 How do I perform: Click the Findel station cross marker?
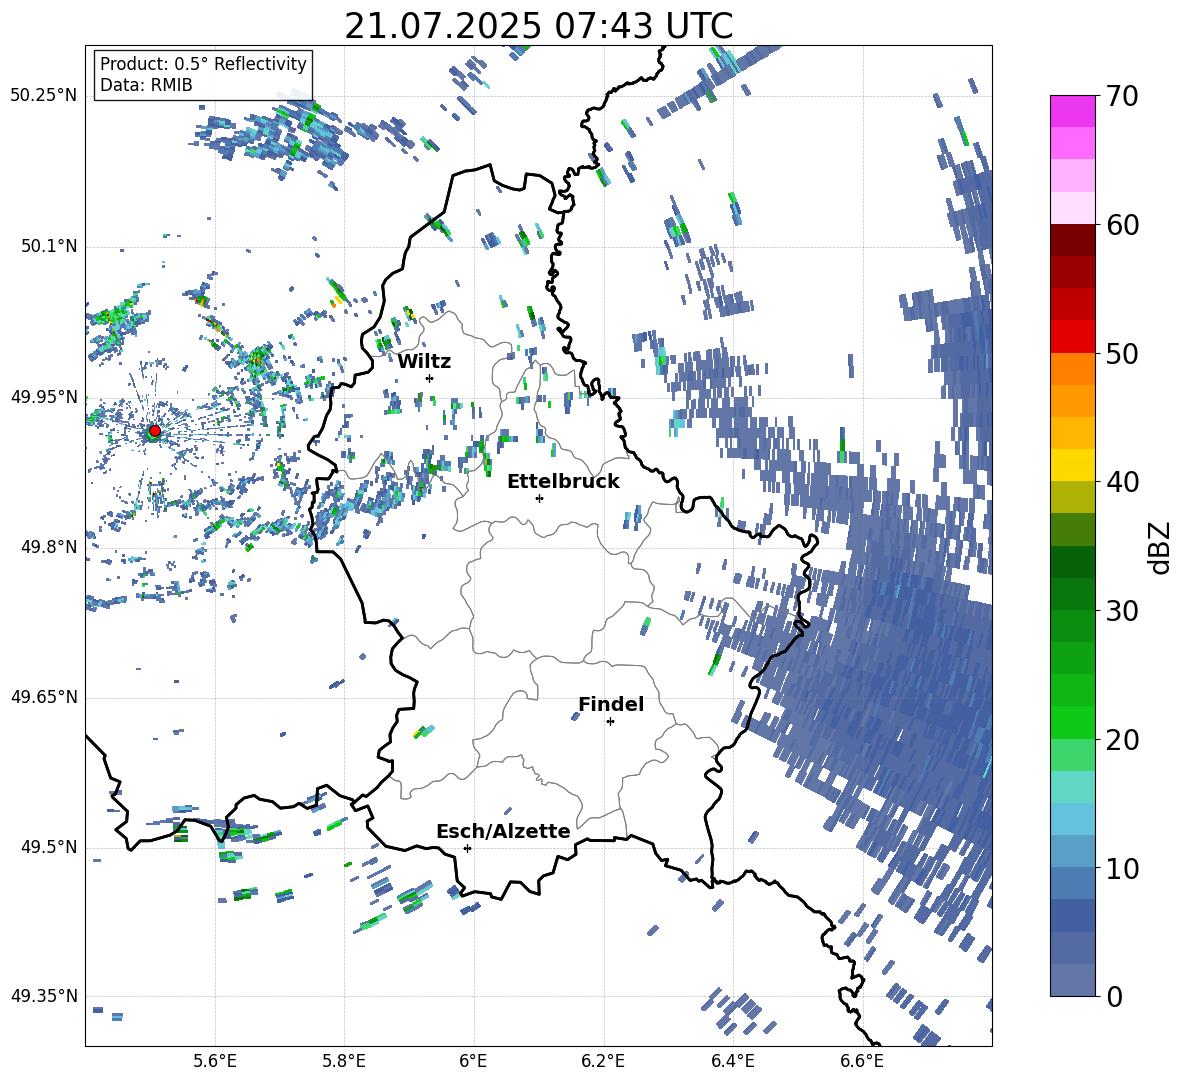pyautogui.click(x=610, y=722)
